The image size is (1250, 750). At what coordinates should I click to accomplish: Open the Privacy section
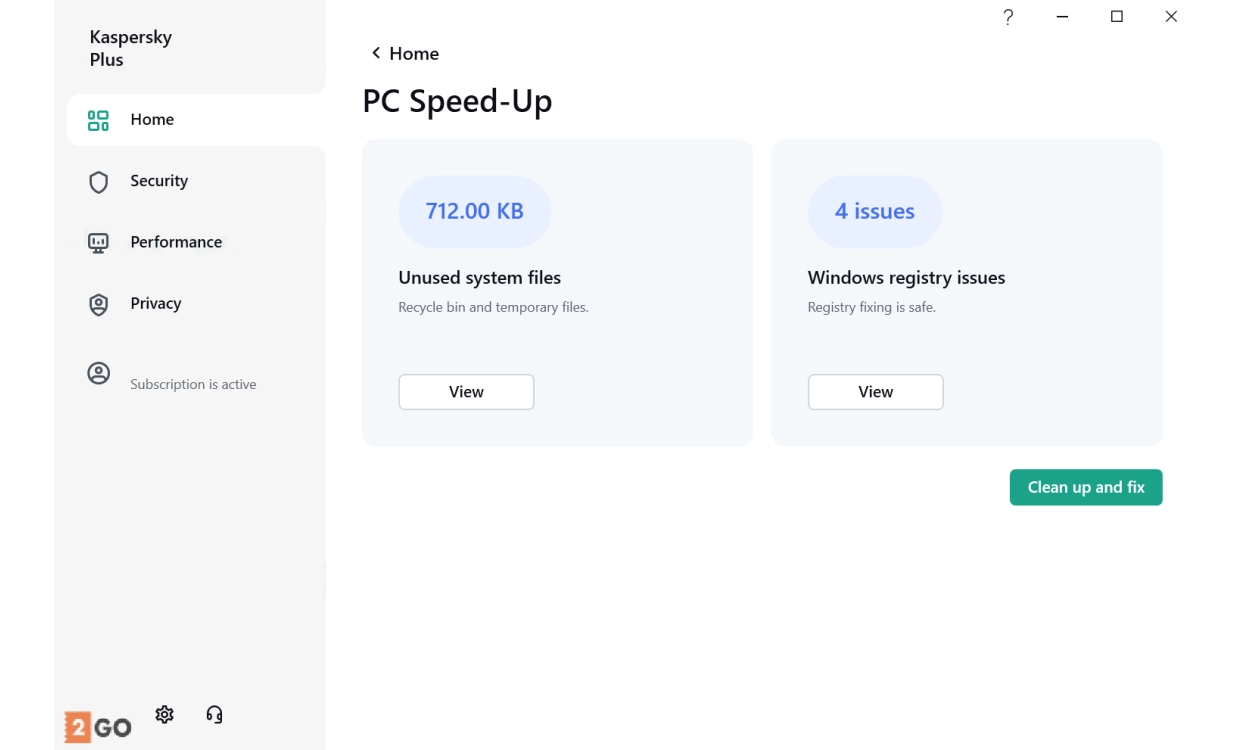click(155, 304)
